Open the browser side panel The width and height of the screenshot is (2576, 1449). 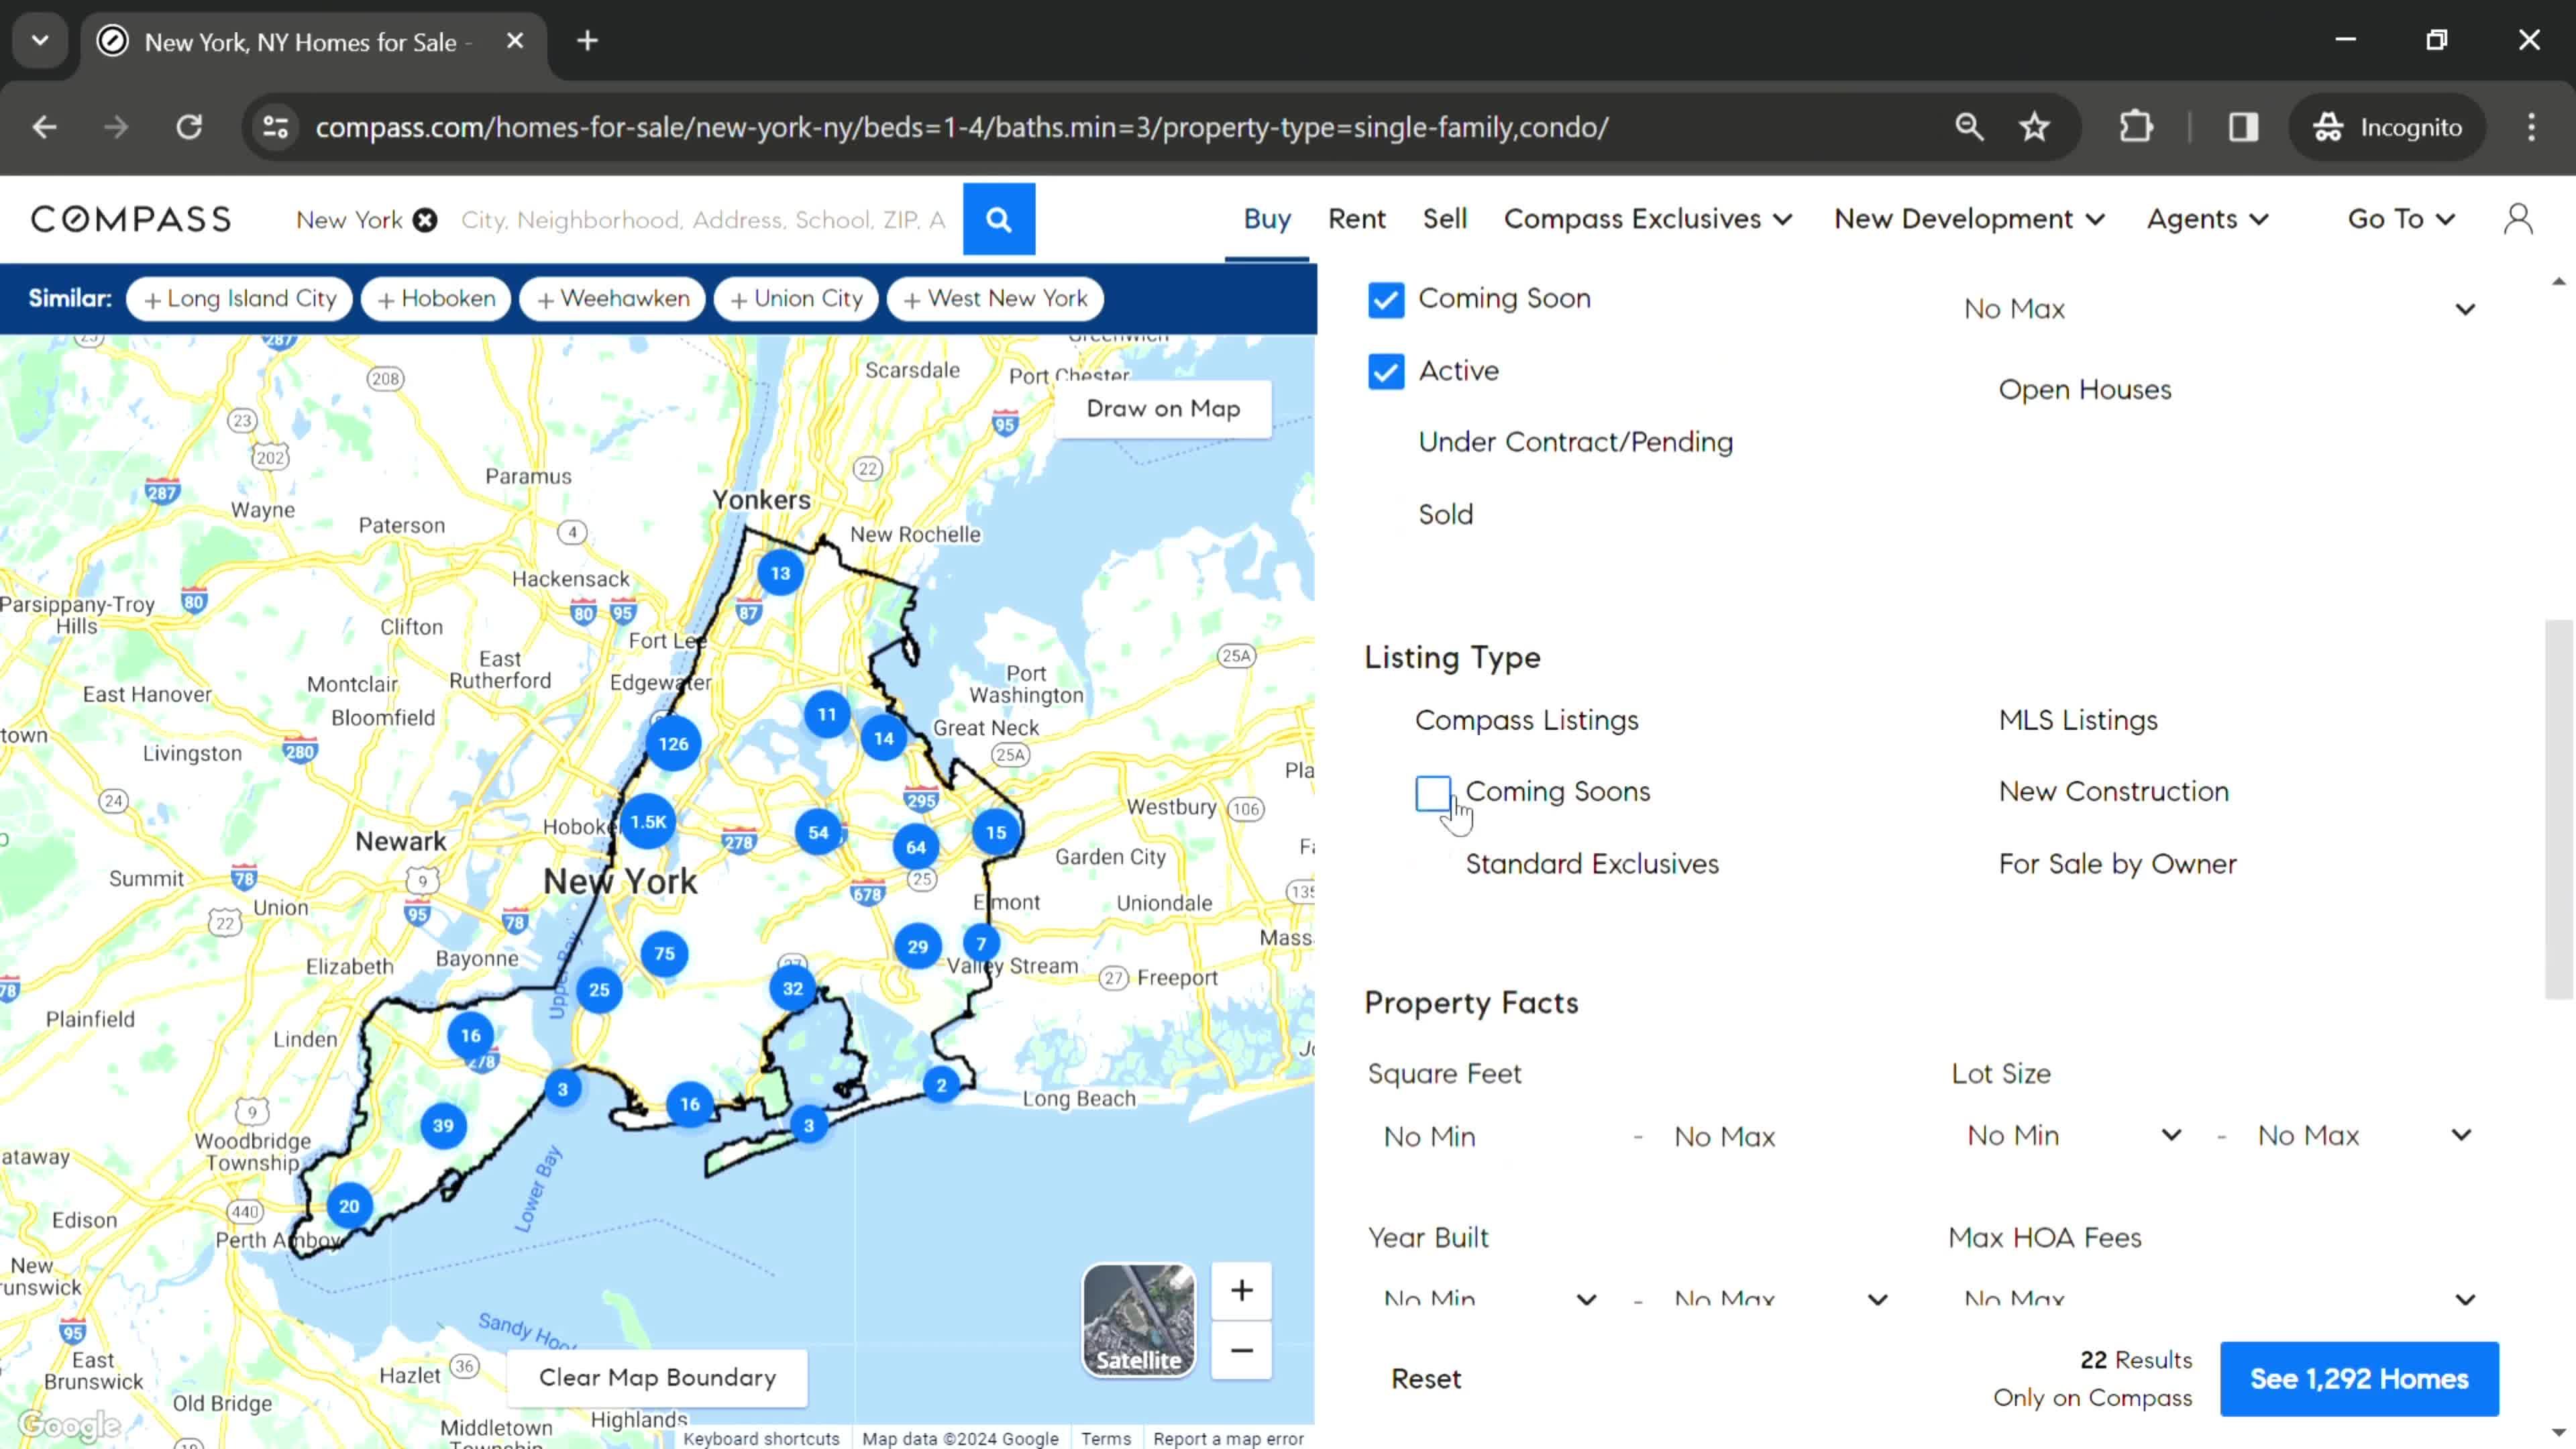(2243, 127)
